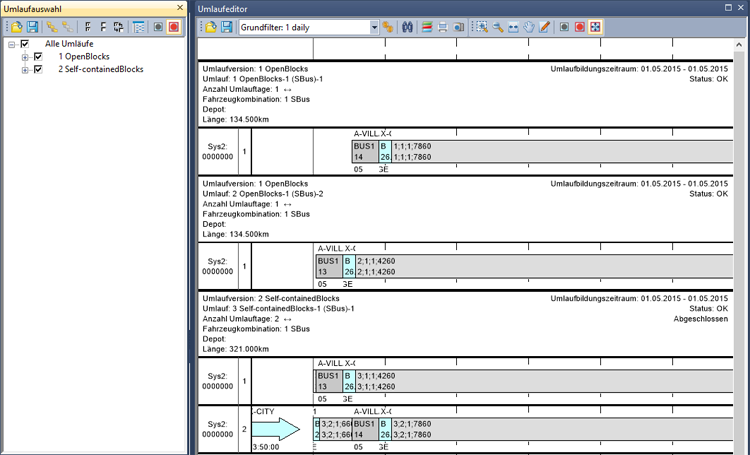Expand the 2 Self-containedBlocks tree node

coord(25,70)
